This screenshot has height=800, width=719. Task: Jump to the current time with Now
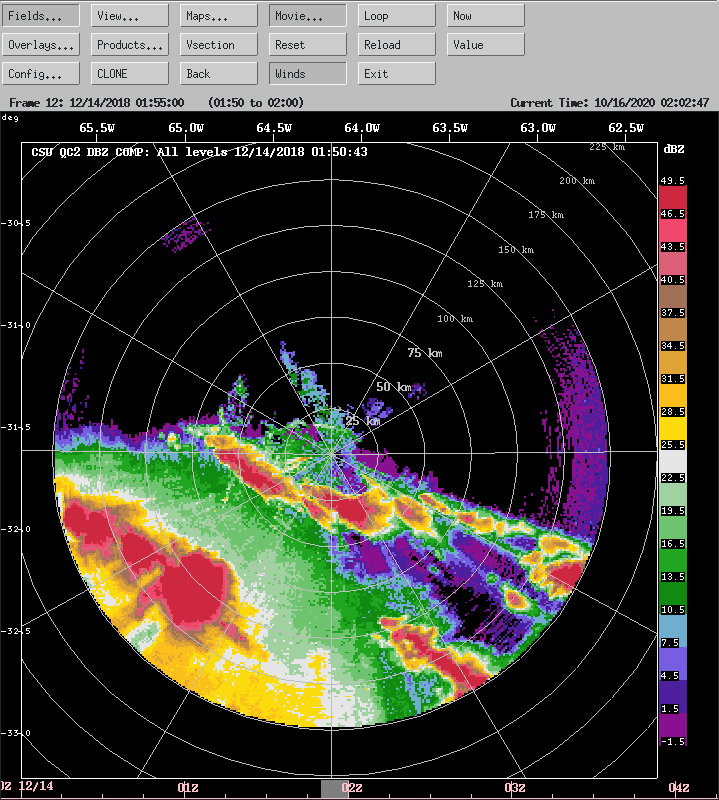485,16
